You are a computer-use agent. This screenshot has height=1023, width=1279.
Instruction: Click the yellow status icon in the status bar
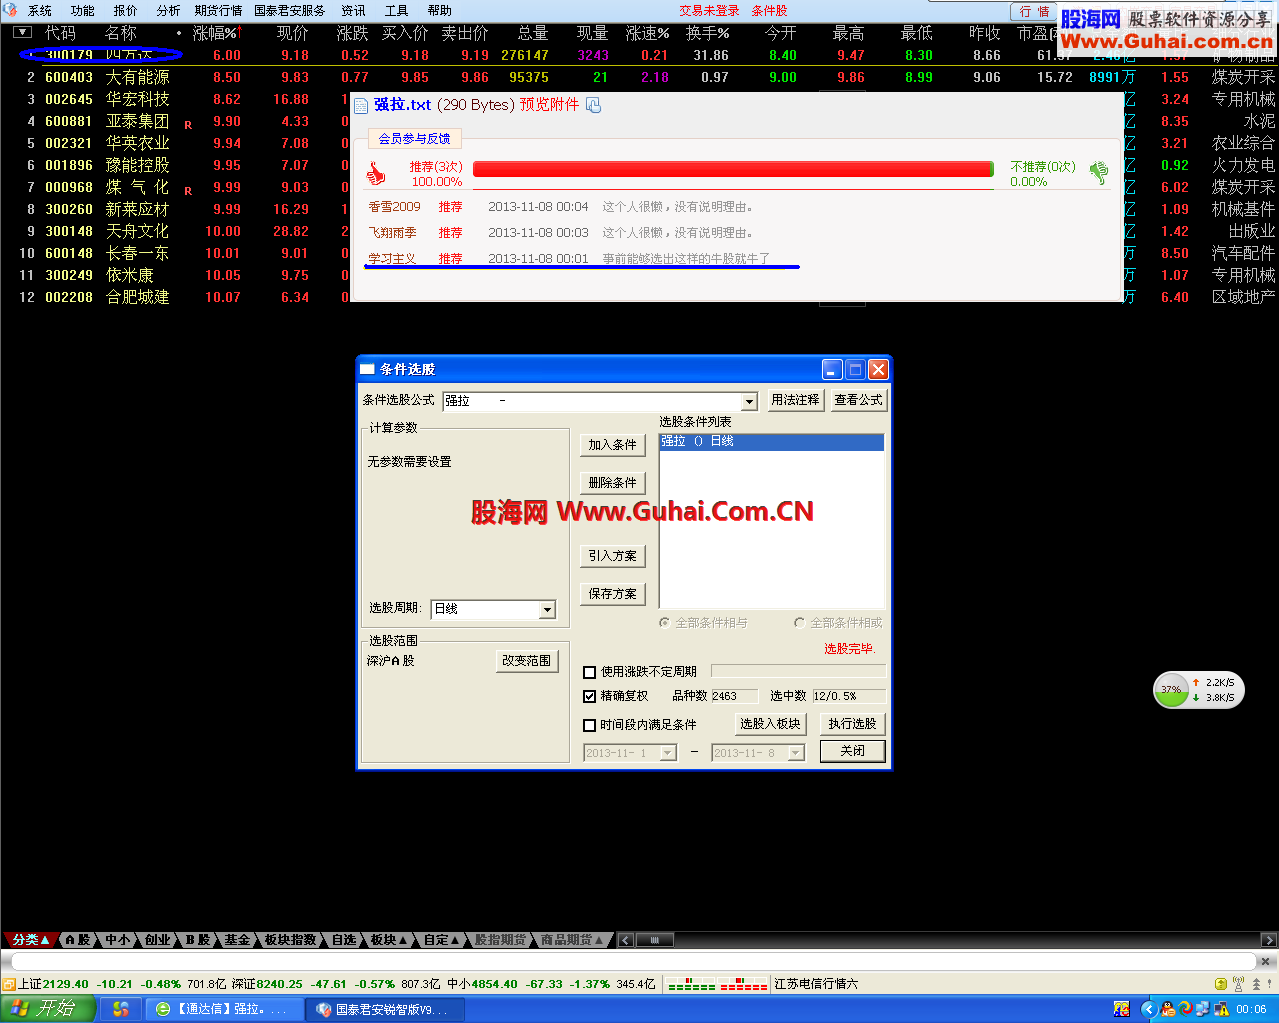tap(1221, 984)
